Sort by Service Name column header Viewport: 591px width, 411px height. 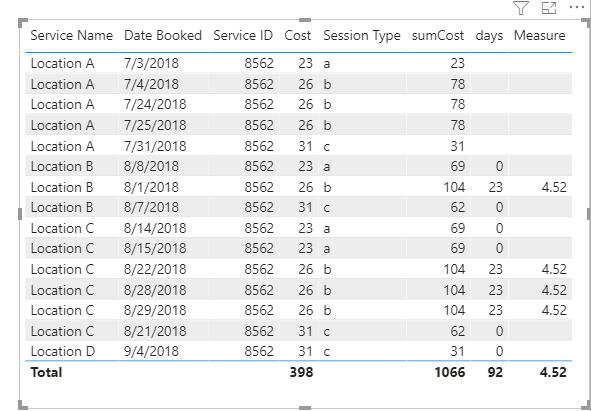[72, 35]
